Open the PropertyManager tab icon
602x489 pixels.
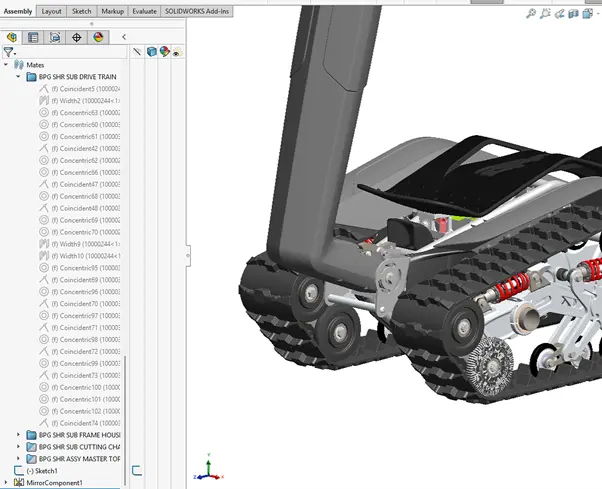pyautogui.click(x=33, y=37)
